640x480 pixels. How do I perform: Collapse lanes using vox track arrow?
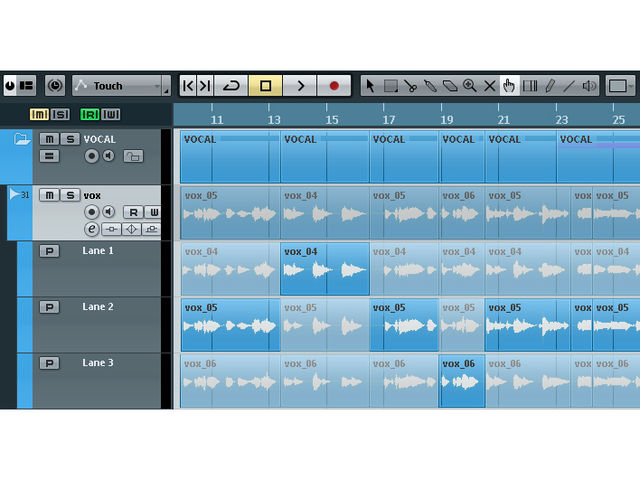pos(15,194)
